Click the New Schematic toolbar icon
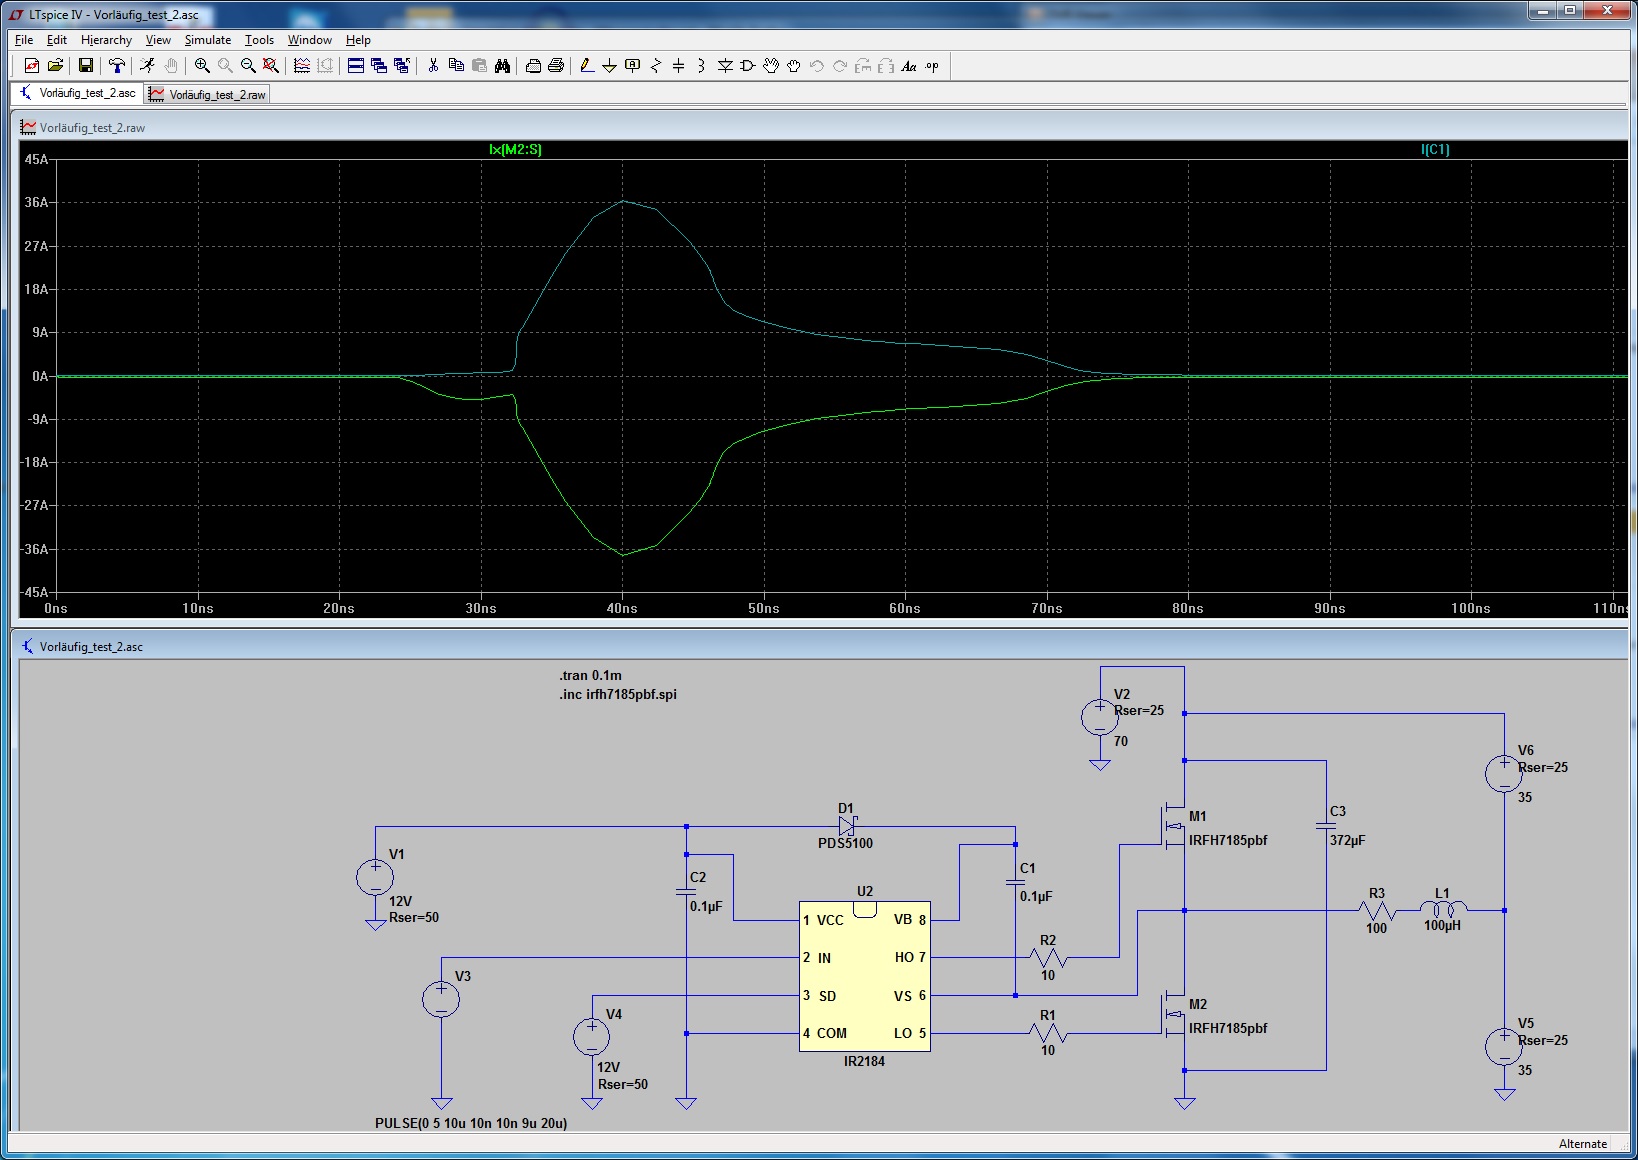Screen dimensions: 1638x1160 click(32, 66)
